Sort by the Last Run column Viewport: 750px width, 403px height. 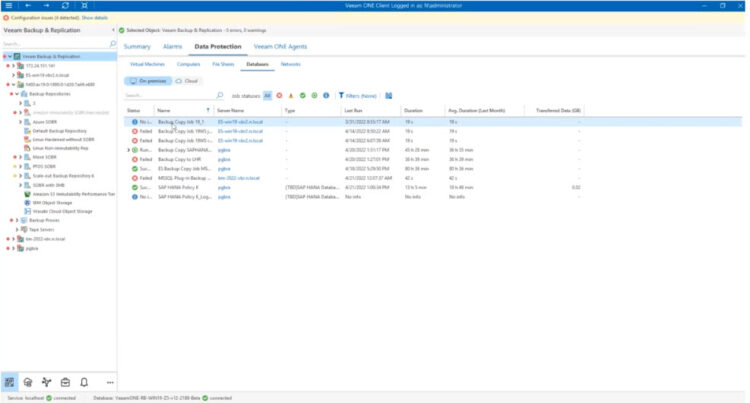pos(353,110)
